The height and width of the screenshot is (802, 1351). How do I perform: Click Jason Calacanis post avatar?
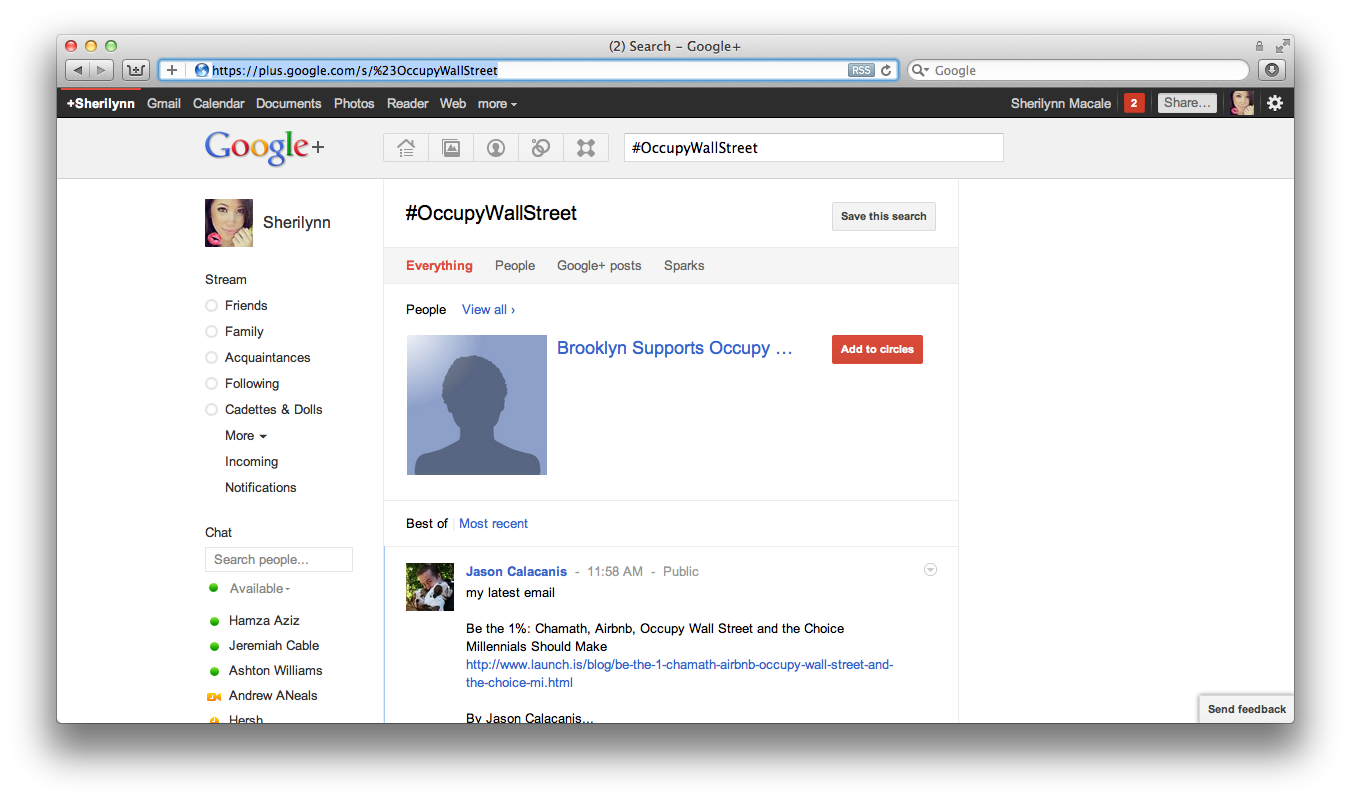coord(430,587)
